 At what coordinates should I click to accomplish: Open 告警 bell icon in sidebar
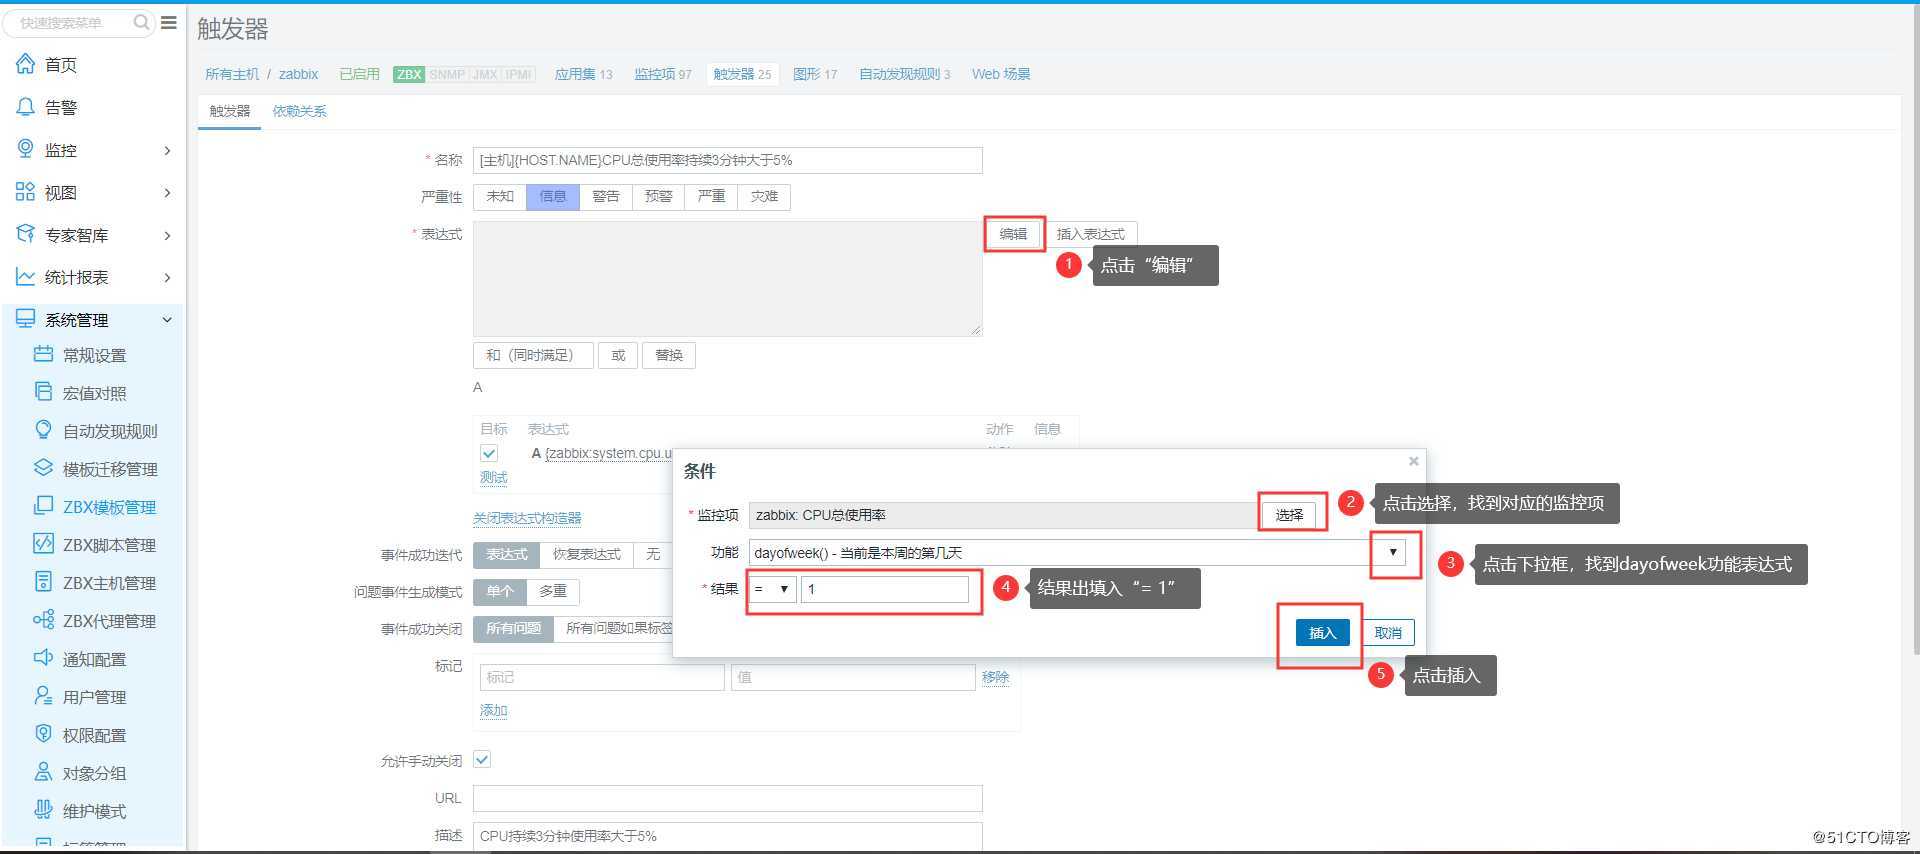point(25,107)
